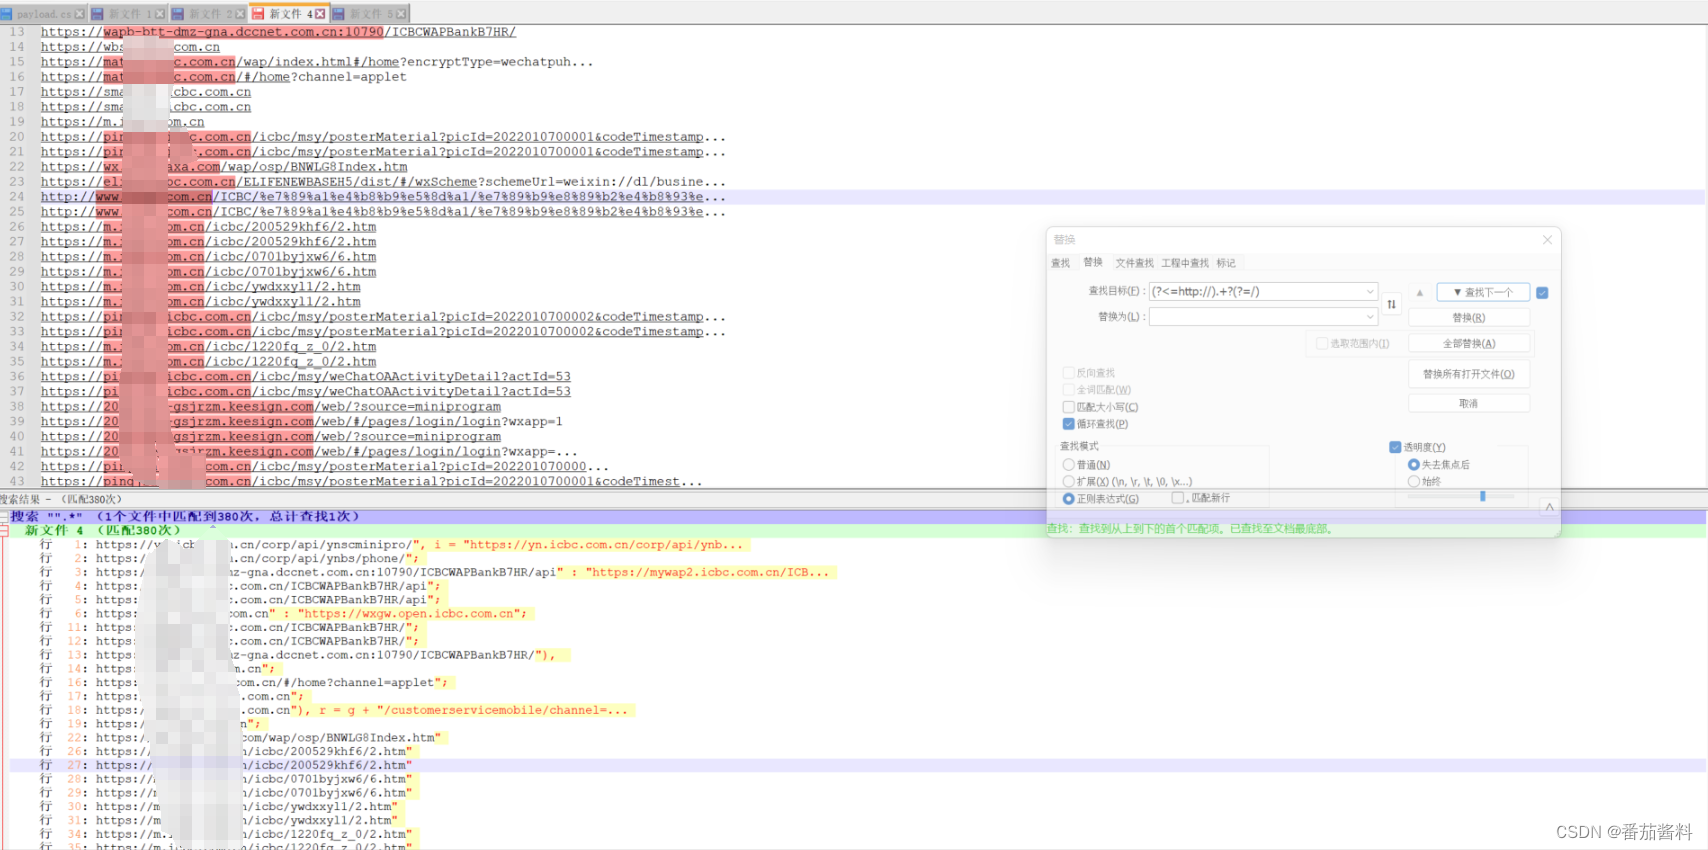The width and height of the screenshot is (1708, 850).
Task: Click disk icon on 新文件 5 tab
Action: tap(338, 14)
